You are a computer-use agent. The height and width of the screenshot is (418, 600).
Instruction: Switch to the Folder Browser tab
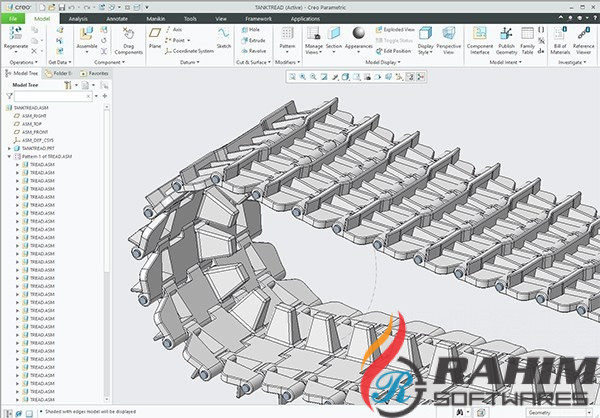(x=58, y=73)
